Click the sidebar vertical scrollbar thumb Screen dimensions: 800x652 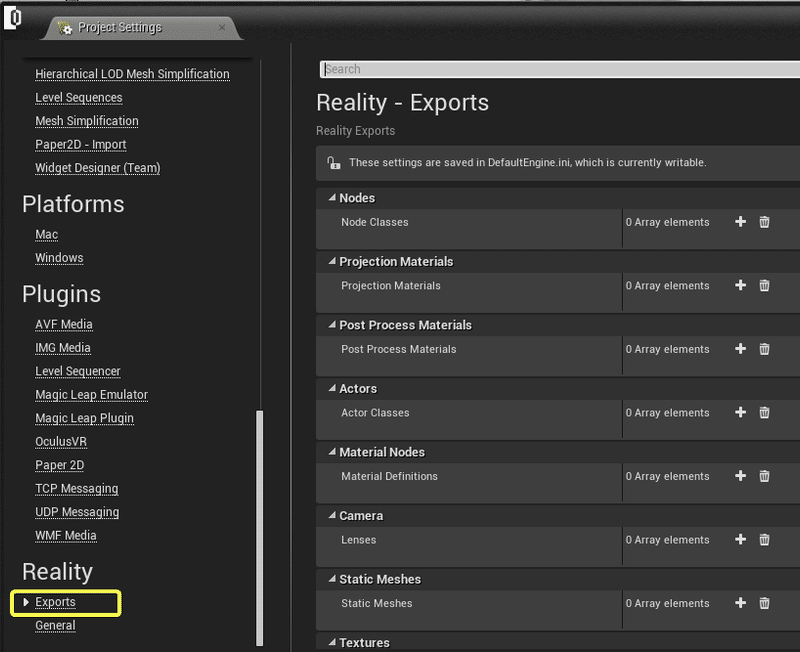click(x=260, y=528)
